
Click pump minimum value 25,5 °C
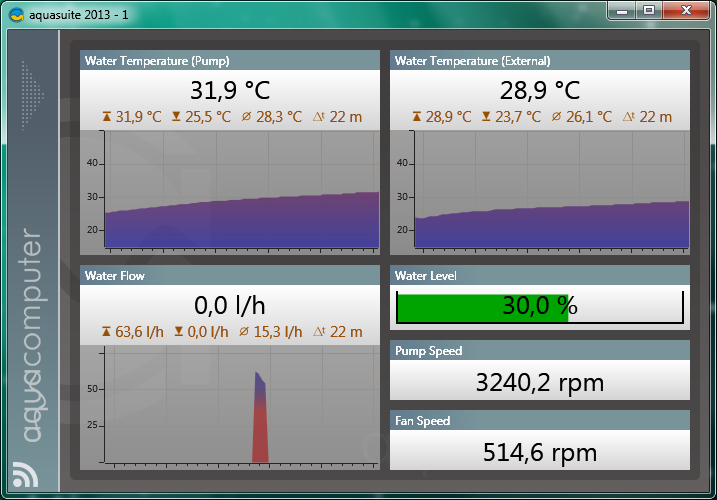(208, 117)
